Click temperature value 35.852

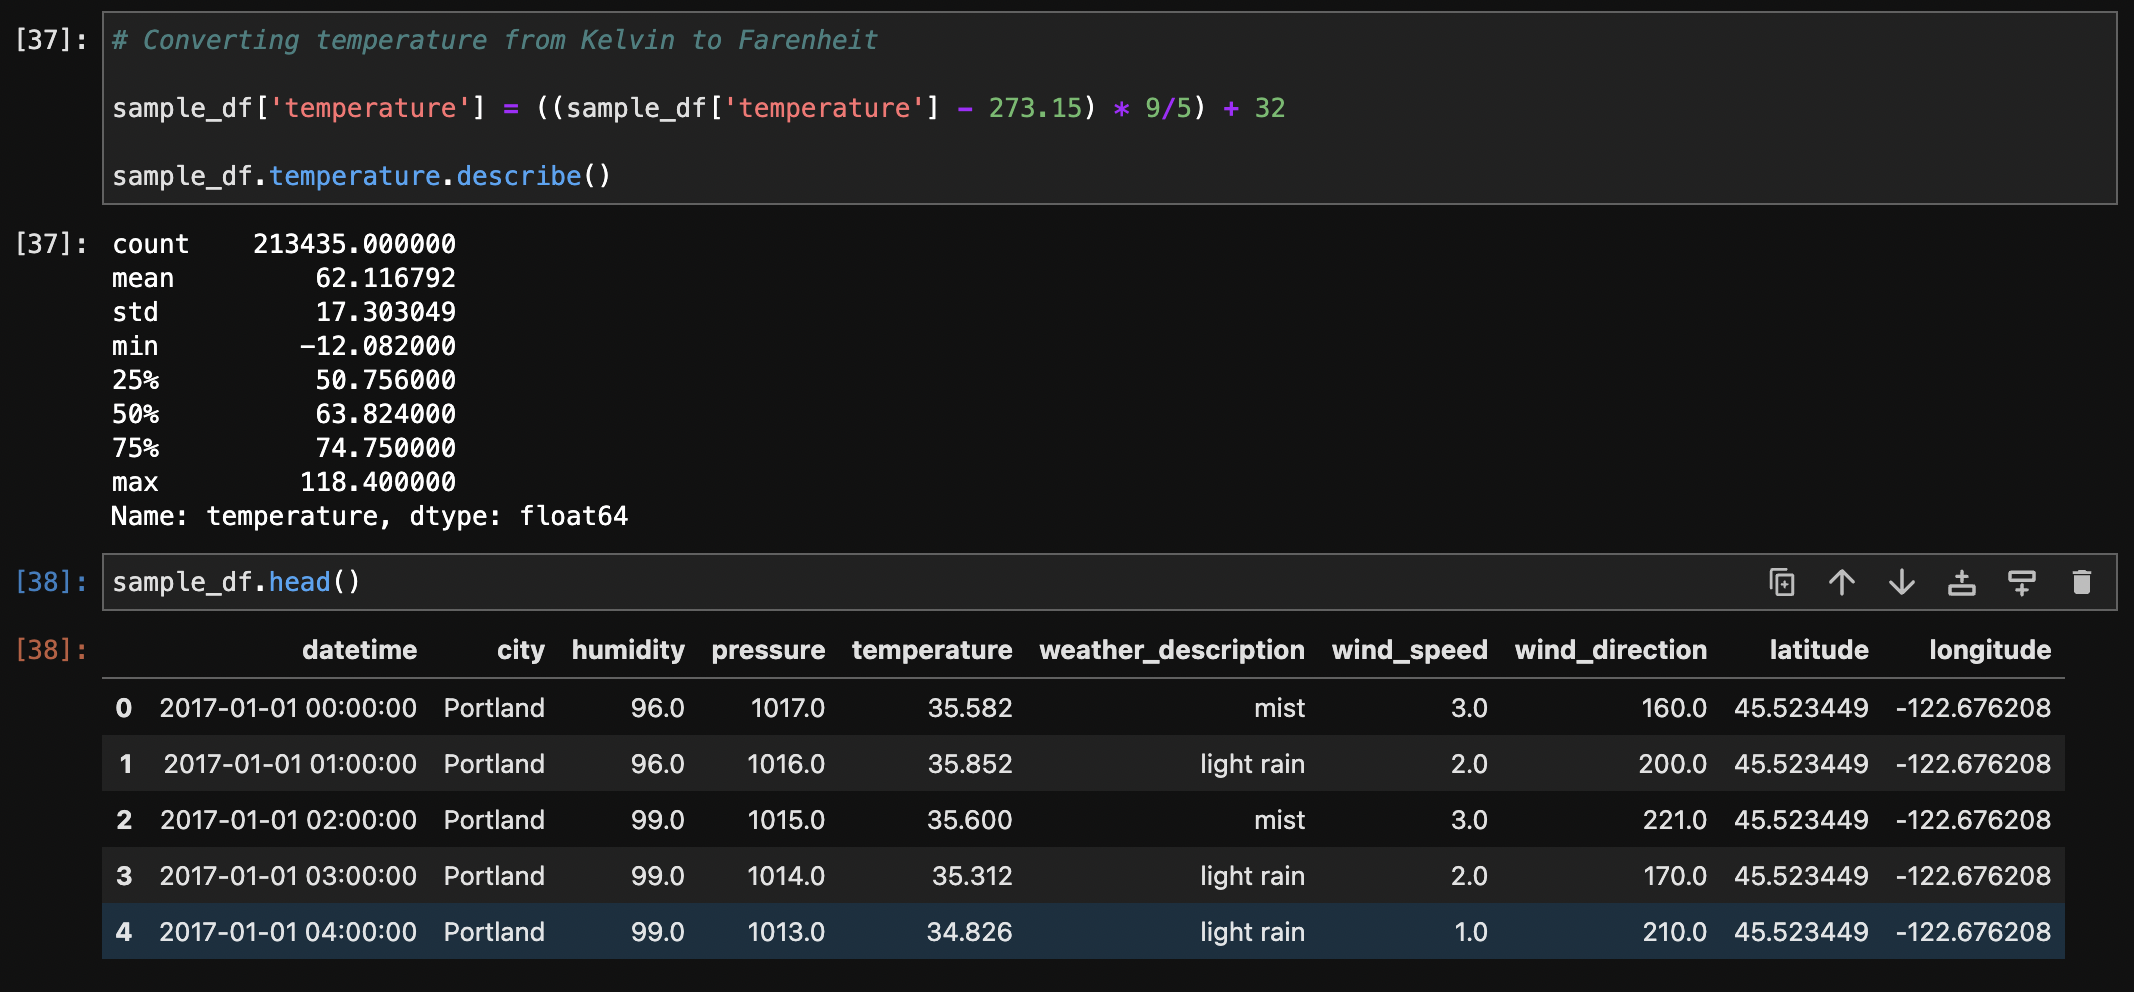(x=970, y=764)
